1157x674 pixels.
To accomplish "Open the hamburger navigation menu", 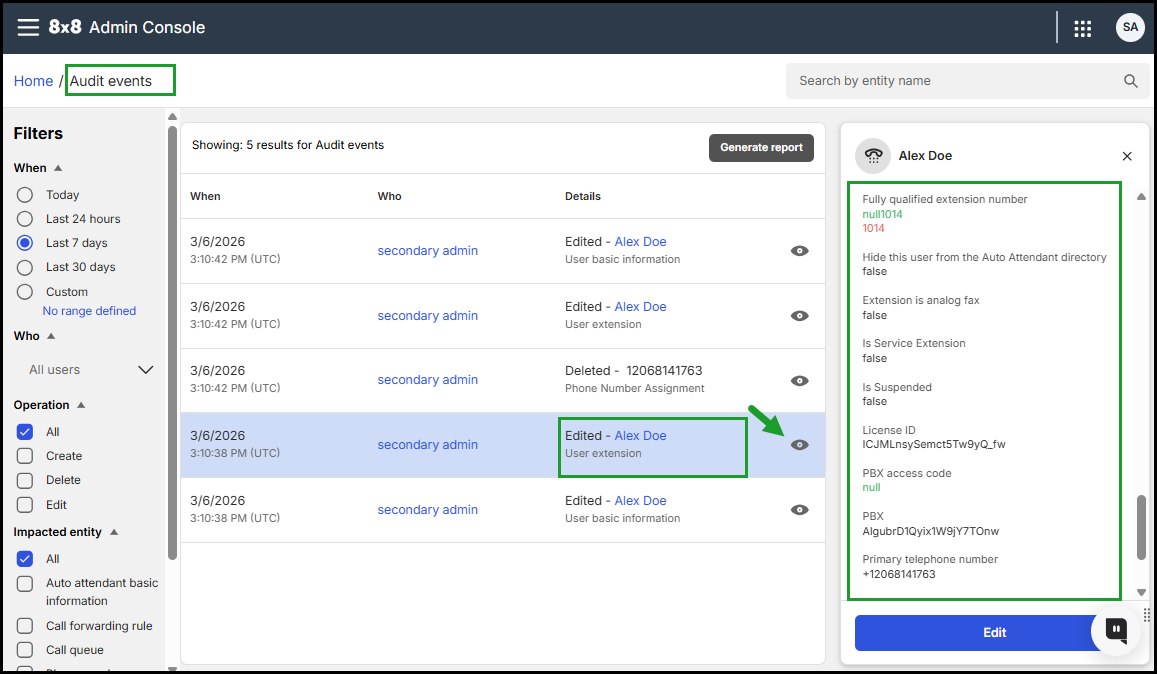I will tap(28, 27).
